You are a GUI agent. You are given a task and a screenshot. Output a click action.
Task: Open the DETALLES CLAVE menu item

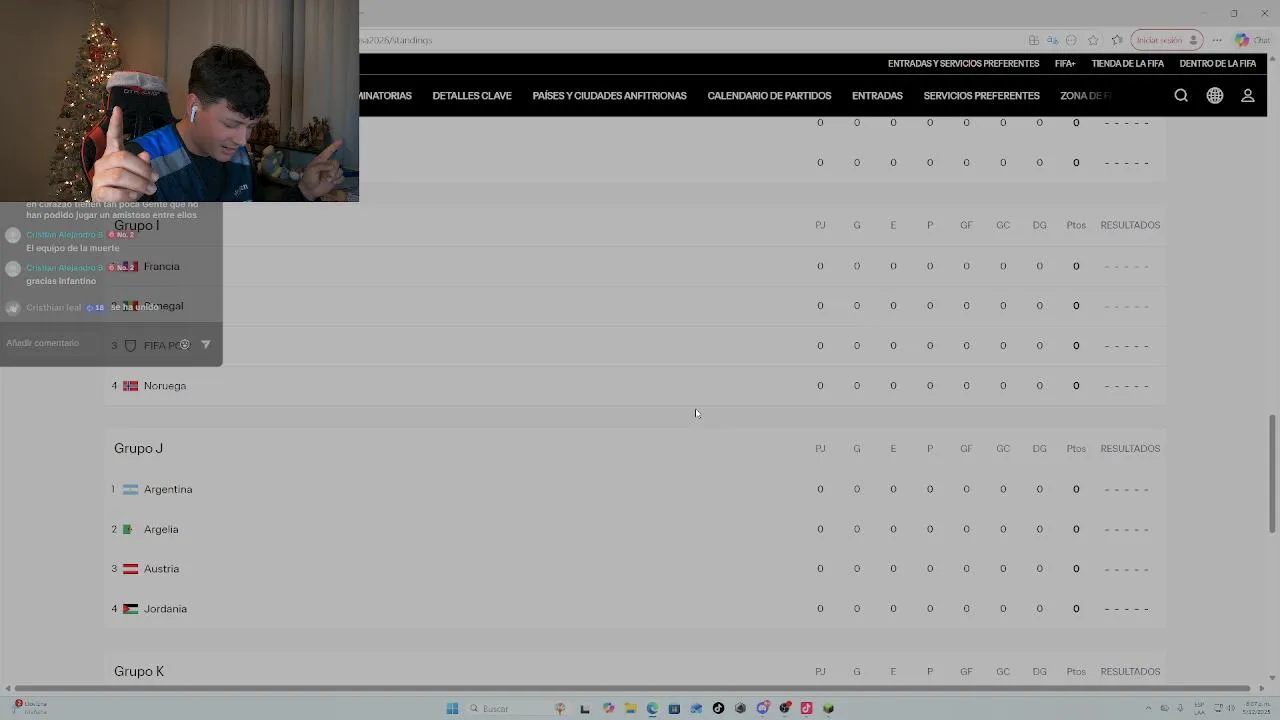(472, 96)
